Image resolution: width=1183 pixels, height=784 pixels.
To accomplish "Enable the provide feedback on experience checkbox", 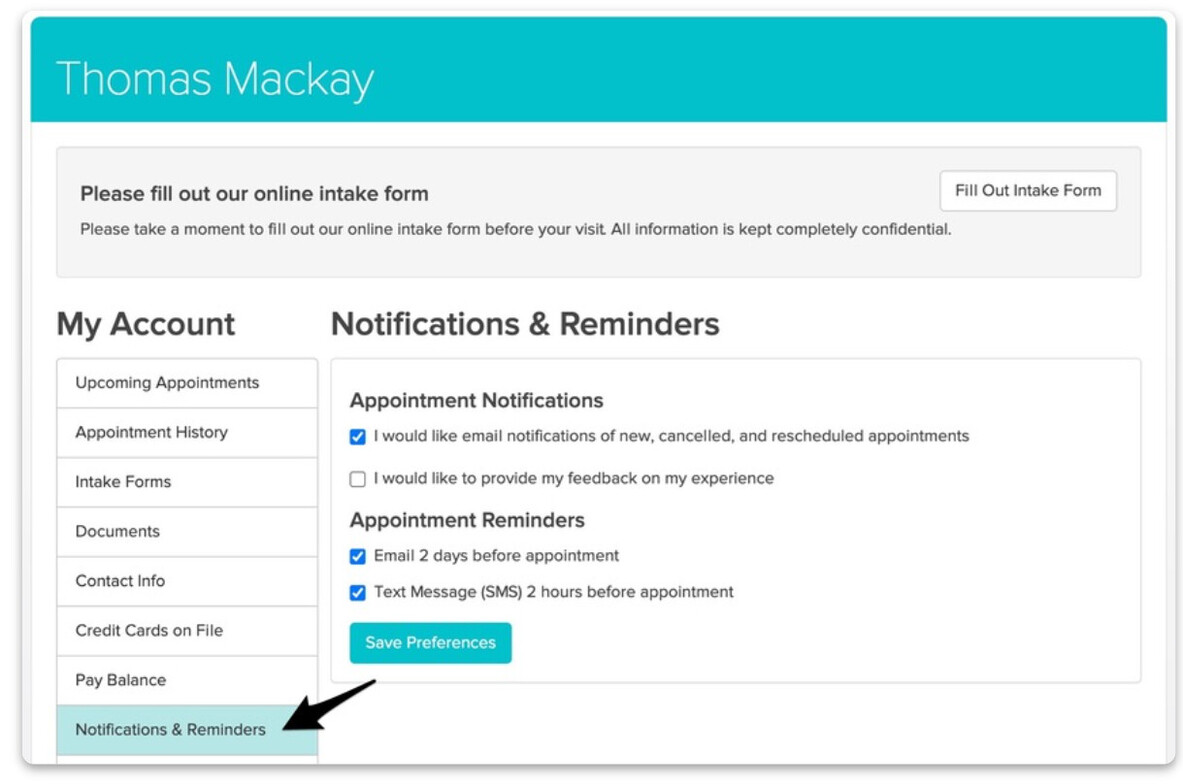I will (x=358, y=480).
